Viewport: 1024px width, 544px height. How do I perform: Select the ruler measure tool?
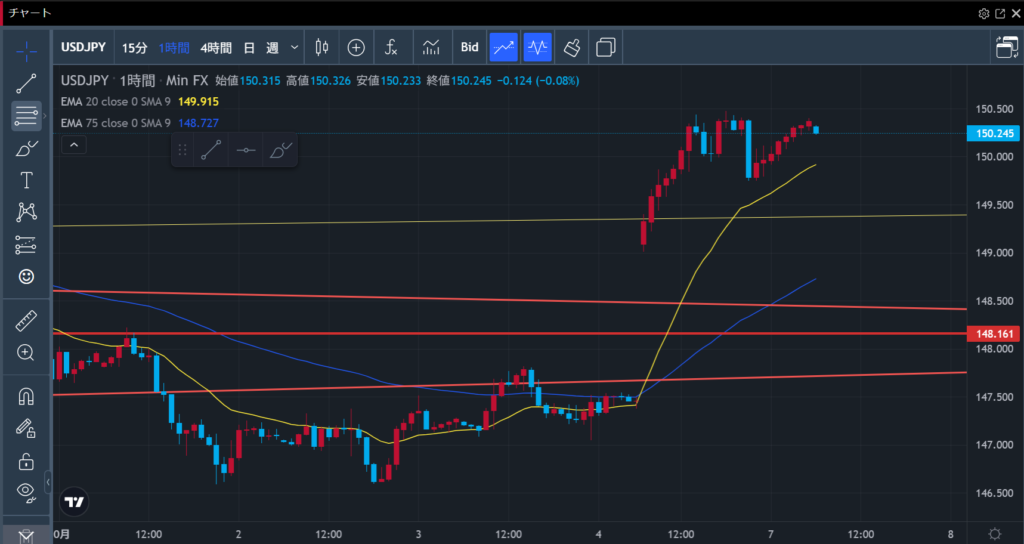click(26, 321)
